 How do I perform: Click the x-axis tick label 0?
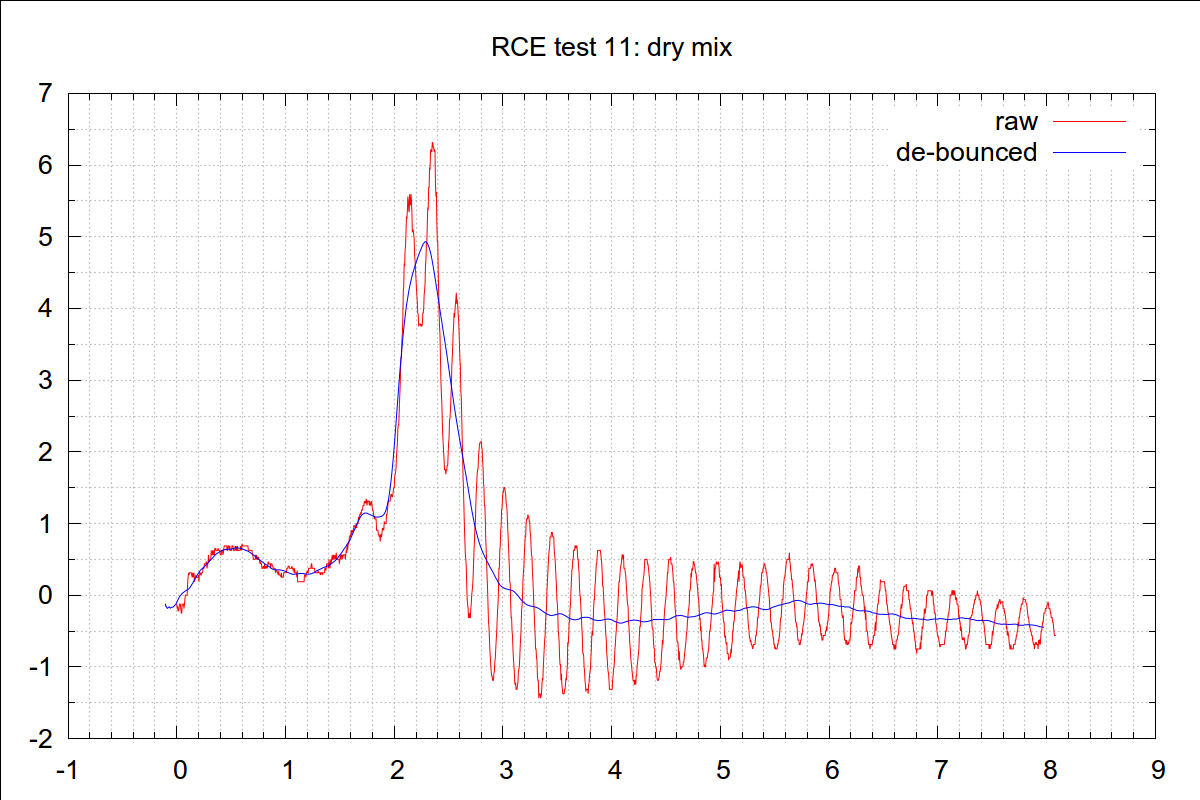(179, 771)
